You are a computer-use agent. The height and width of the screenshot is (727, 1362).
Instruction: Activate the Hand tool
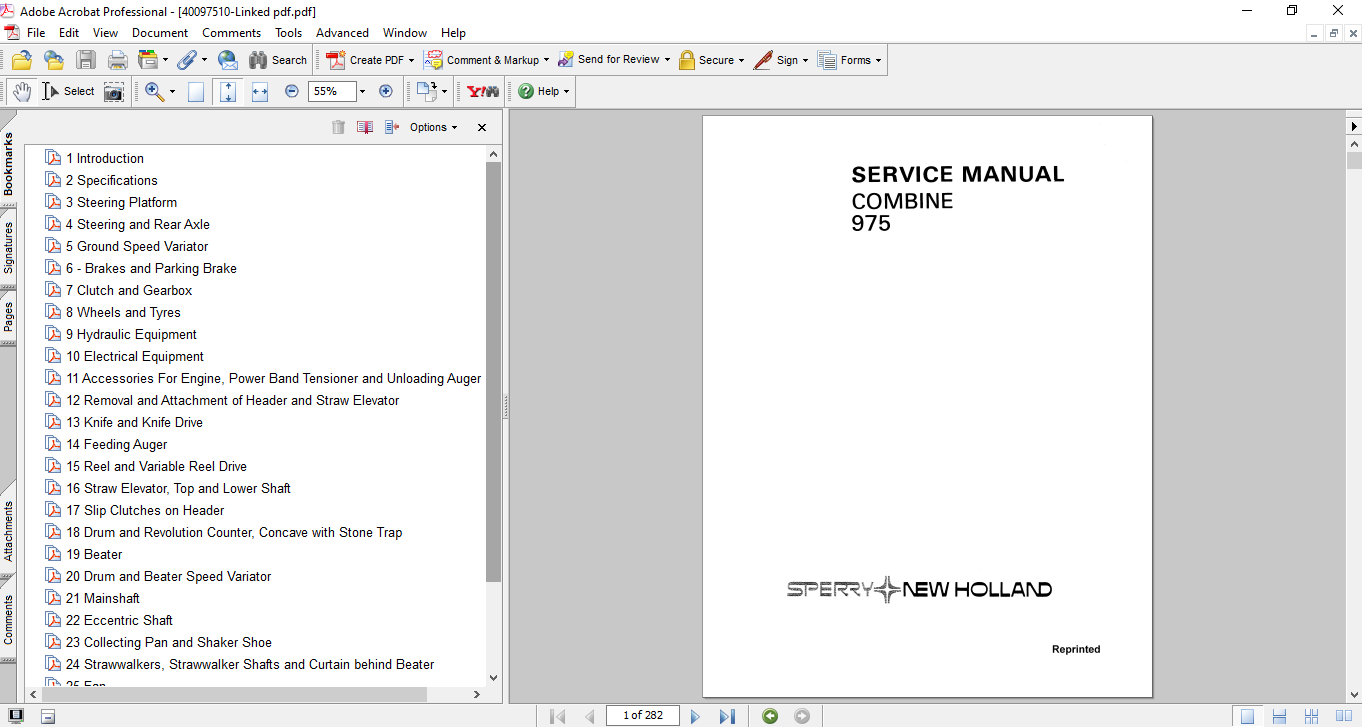[22, 92]
